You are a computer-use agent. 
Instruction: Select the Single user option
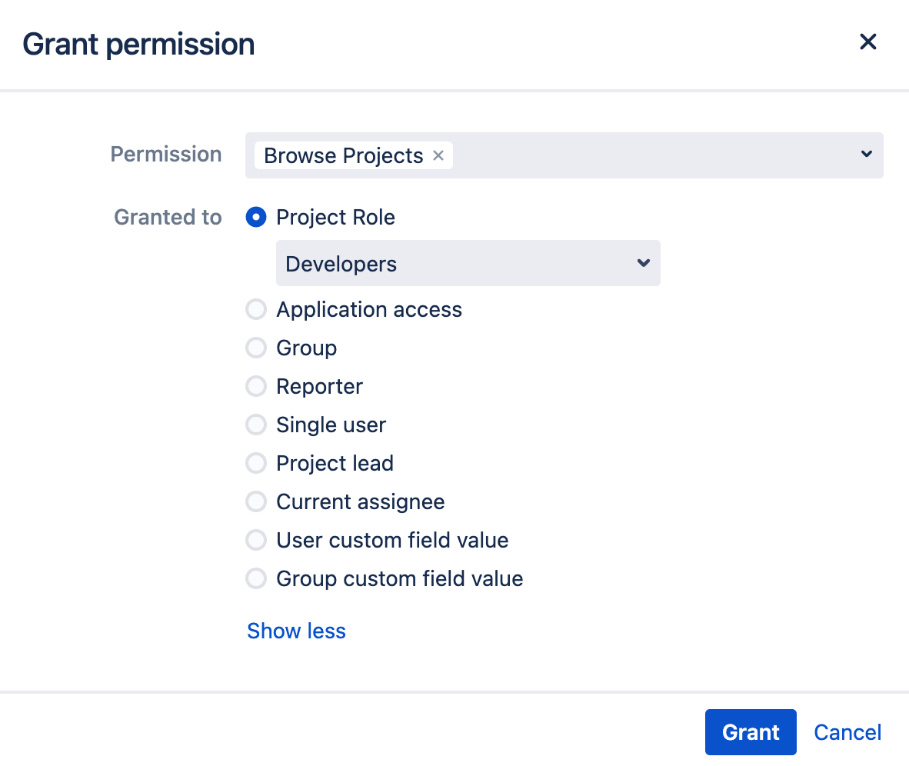point(256,425)
